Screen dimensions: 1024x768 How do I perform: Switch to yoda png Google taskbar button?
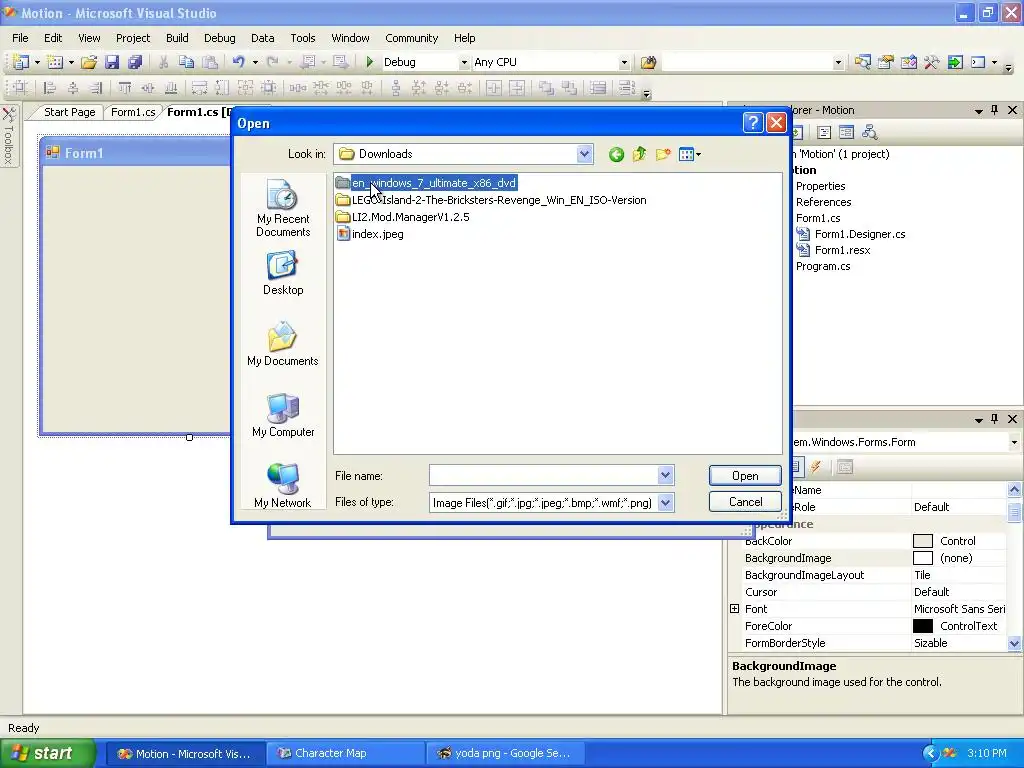505,754
